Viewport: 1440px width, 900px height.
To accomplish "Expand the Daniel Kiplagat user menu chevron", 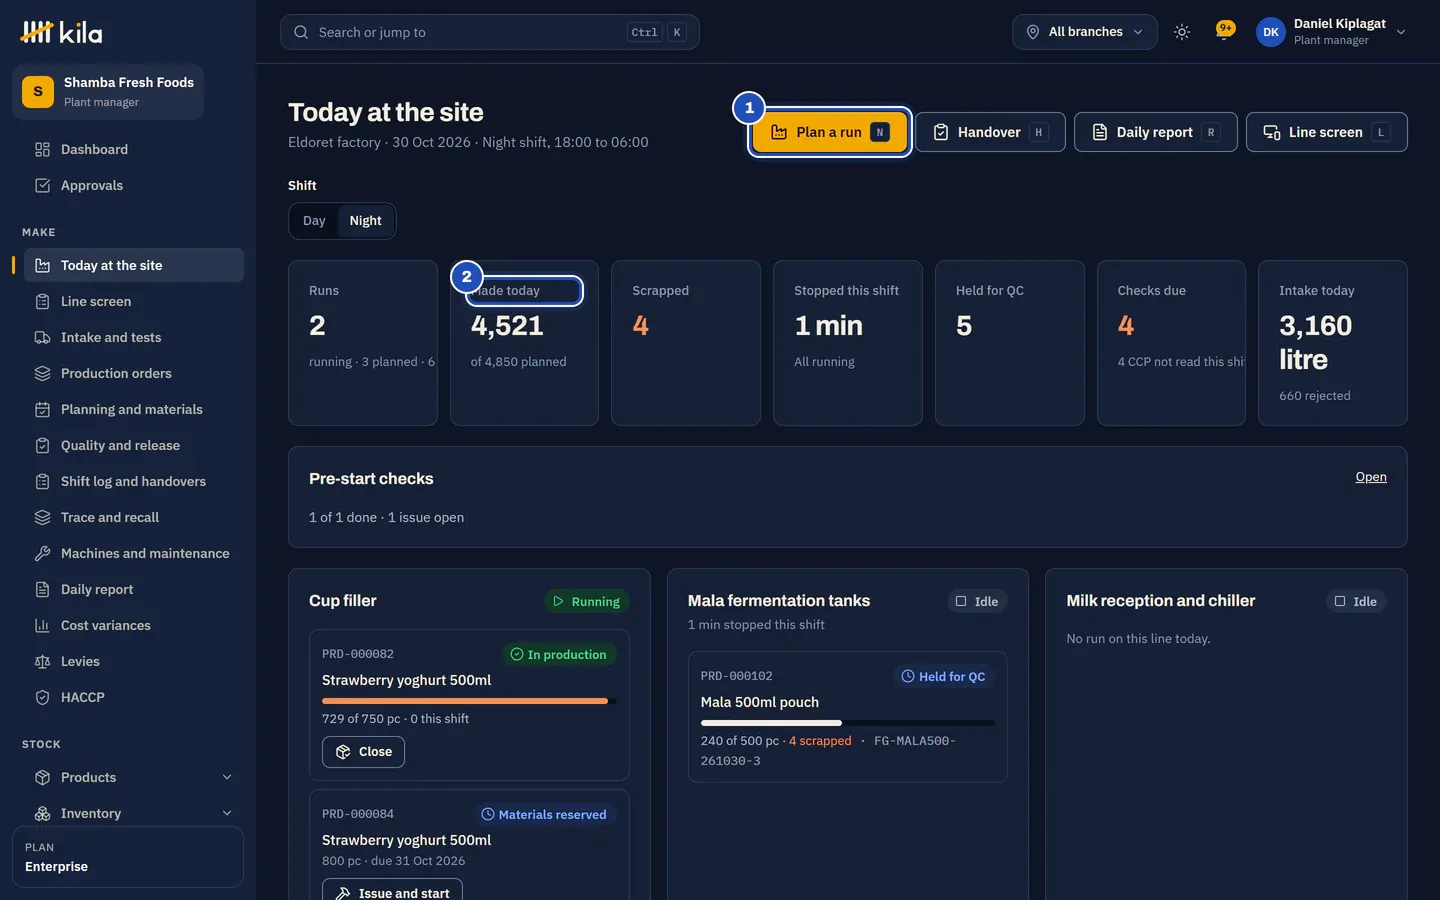I will click(x=1401, y=32).
